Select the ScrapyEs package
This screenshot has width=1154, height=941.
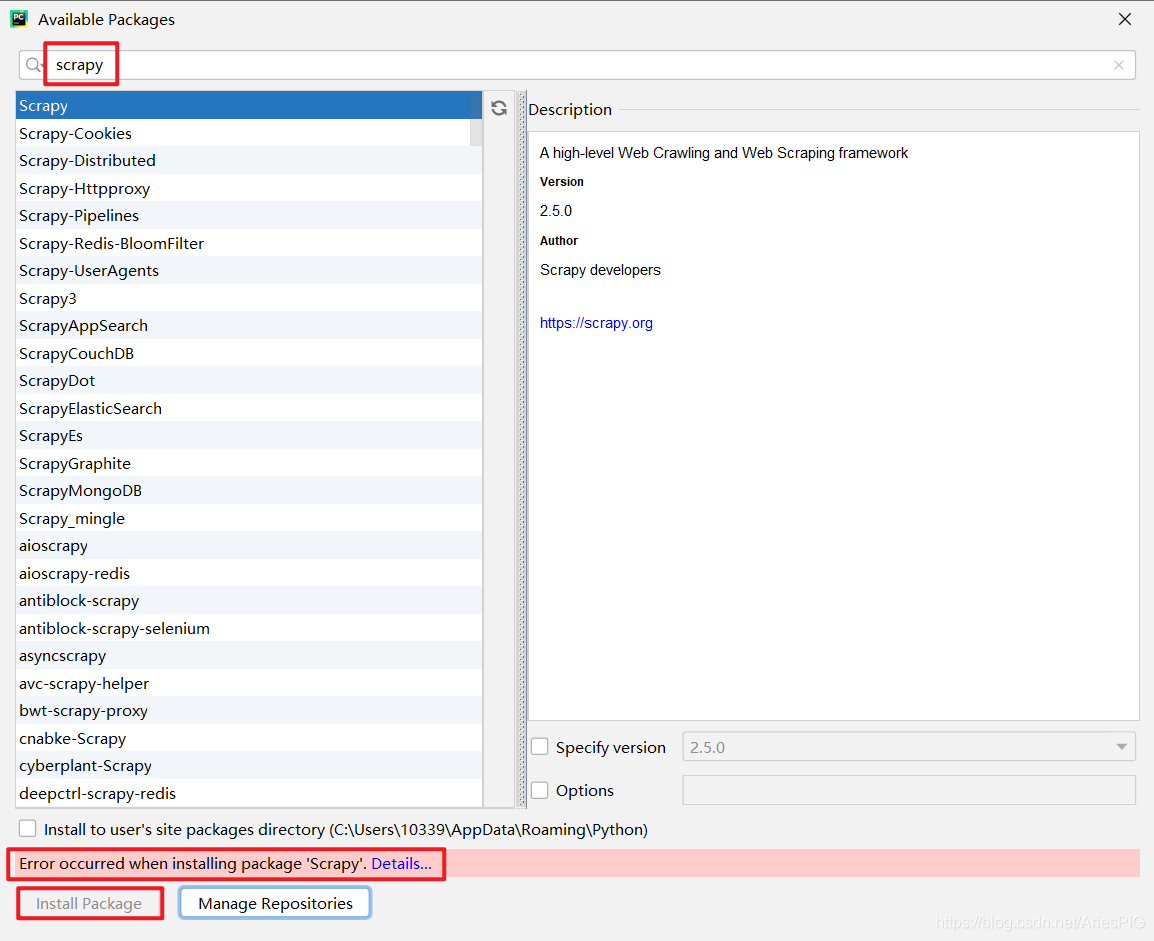click(249, 436)
